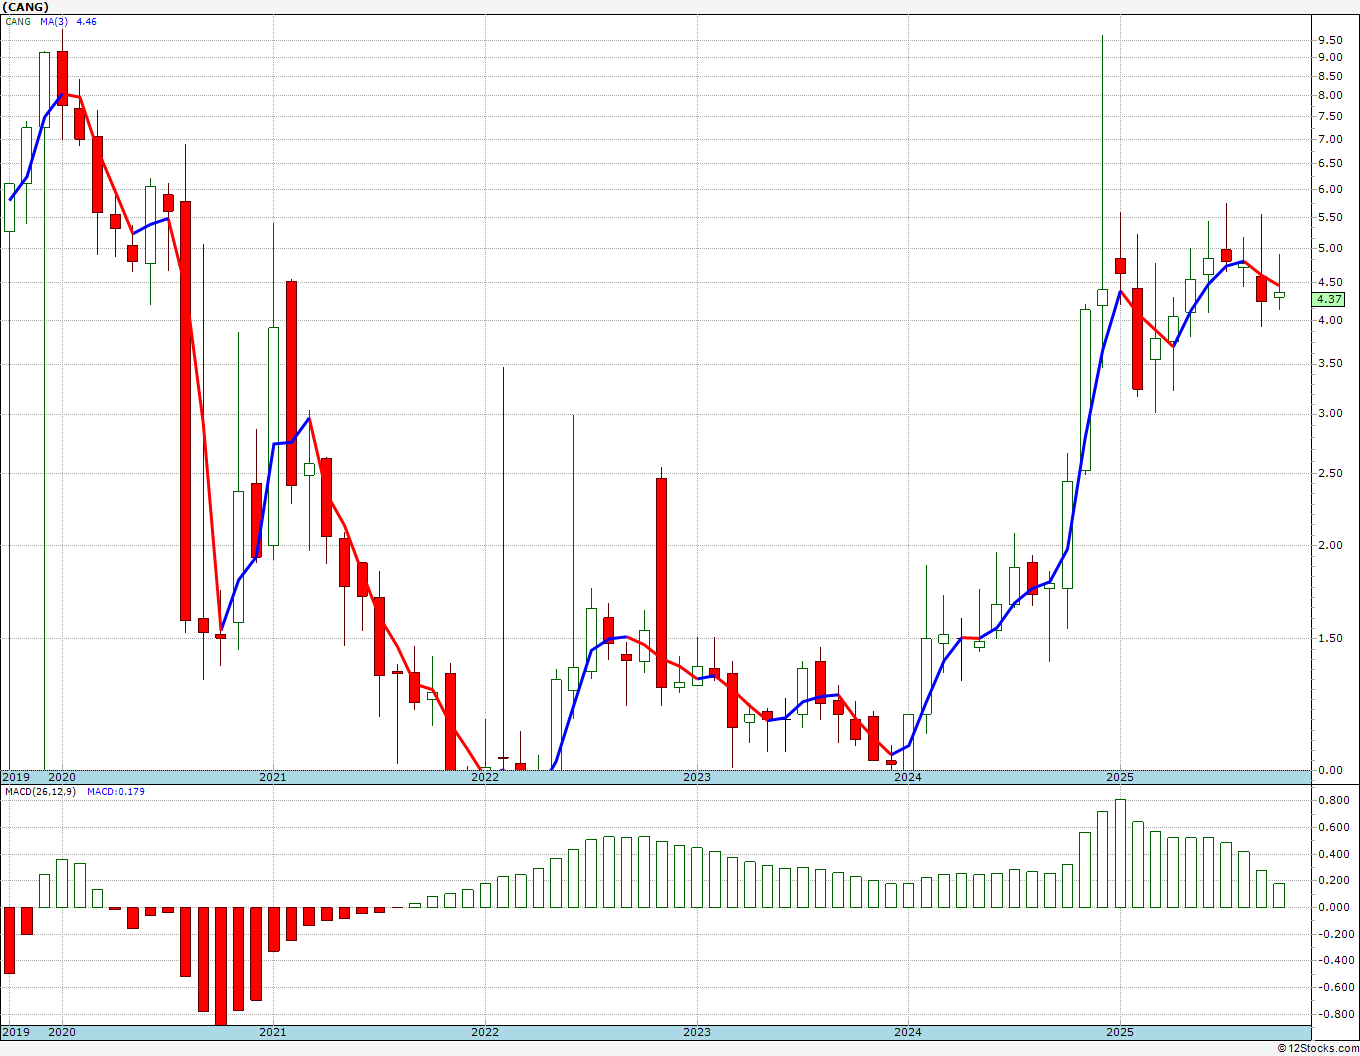Select the 7.00 price axis label
Image resolution: width=1360 pixels, height=1056 pixels.
(x=1329, y=139)
